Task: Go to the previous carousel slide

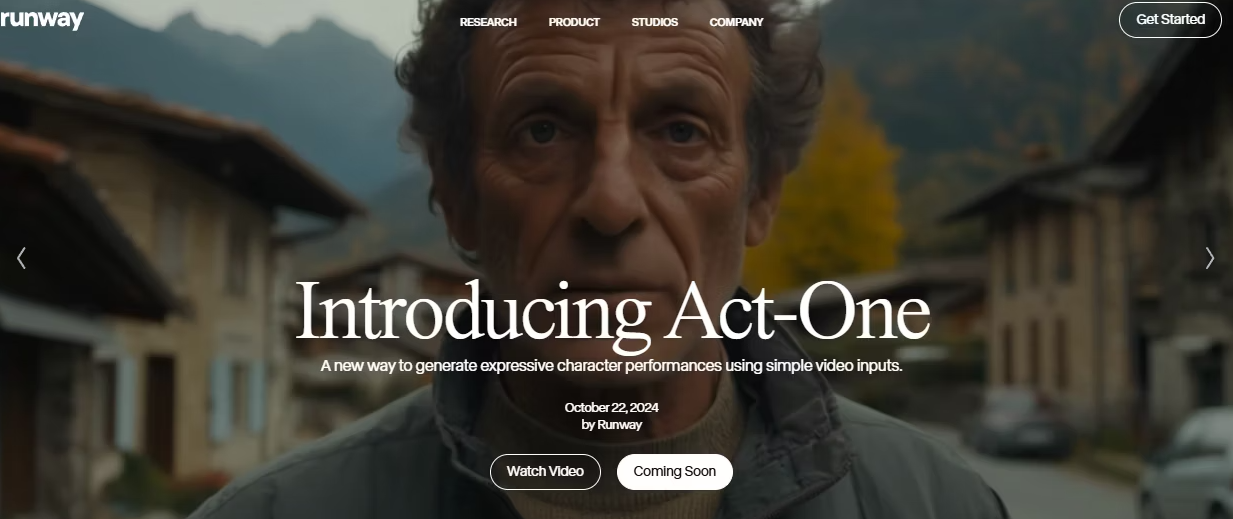Action: click(x=21, y=258)
